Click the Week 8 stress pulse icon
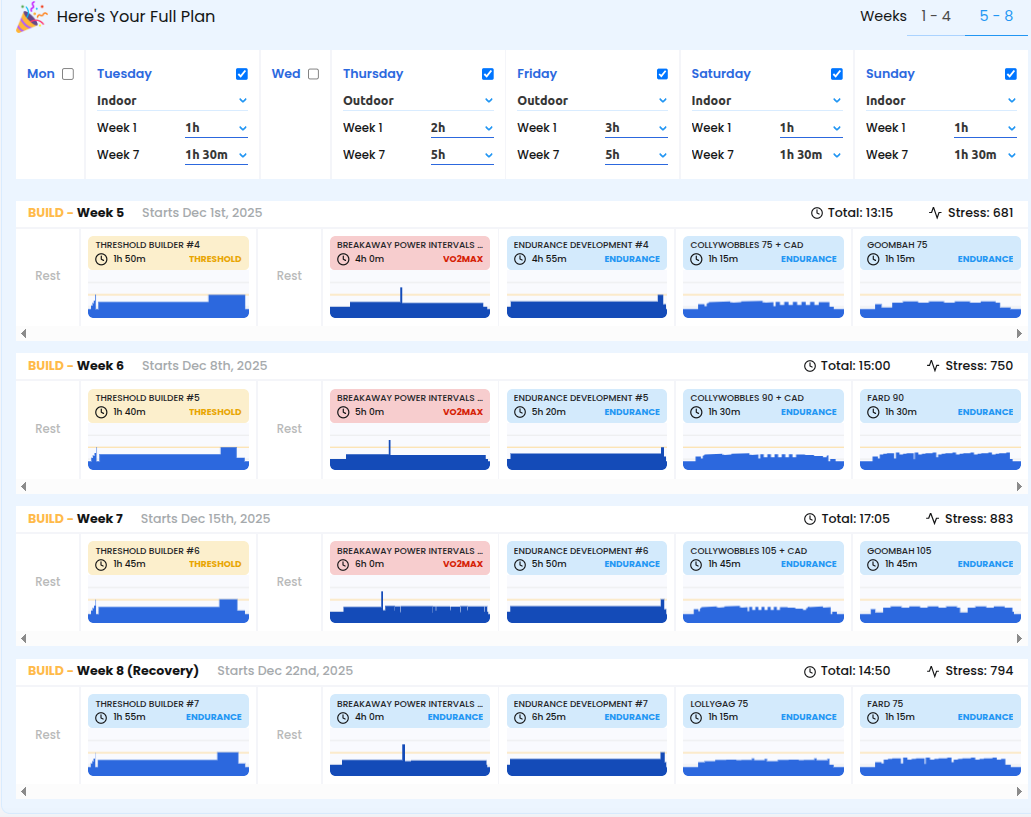The width and height of the screenshot is (1031, 817). (x=934, y=671)
